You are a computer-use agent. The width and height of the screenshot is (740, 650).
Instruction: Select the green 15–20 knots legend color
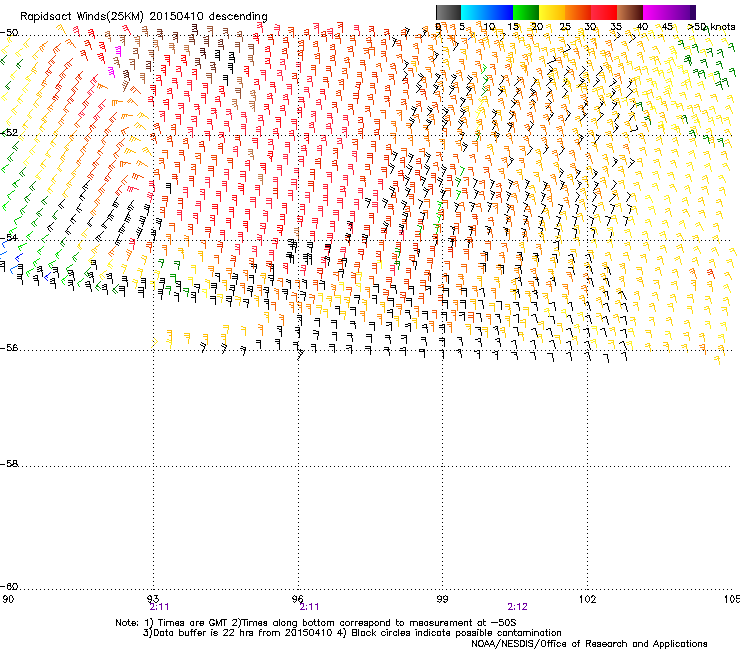(526, 12)
